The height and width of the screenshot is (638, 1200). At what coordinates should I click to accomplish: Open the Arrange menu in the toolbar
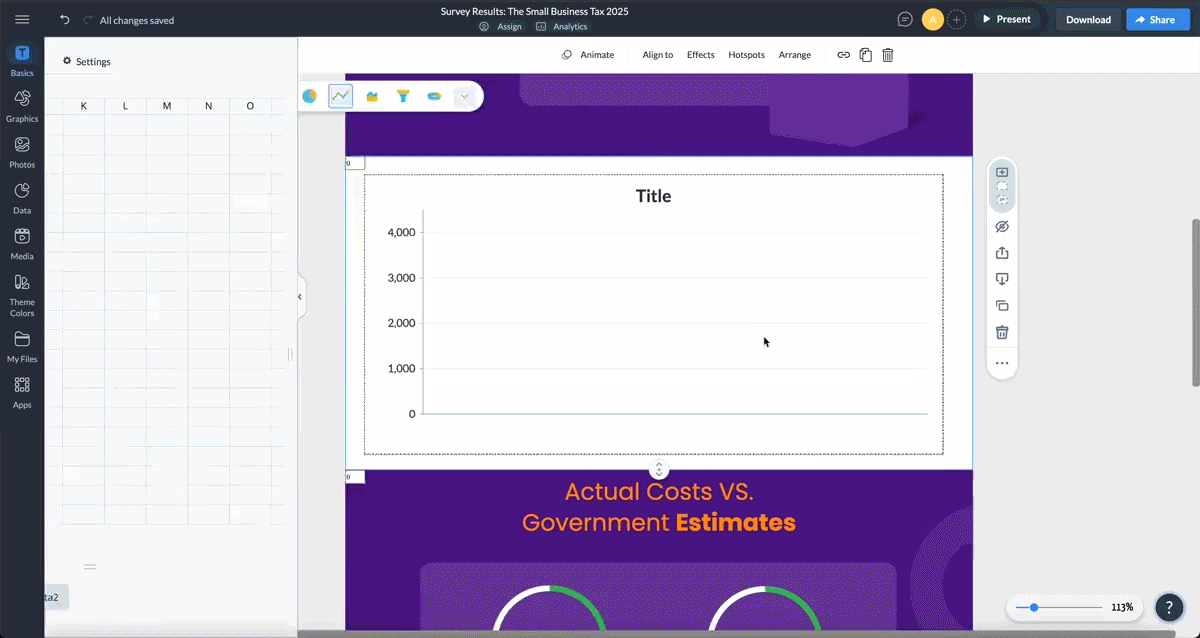(794, 55)
